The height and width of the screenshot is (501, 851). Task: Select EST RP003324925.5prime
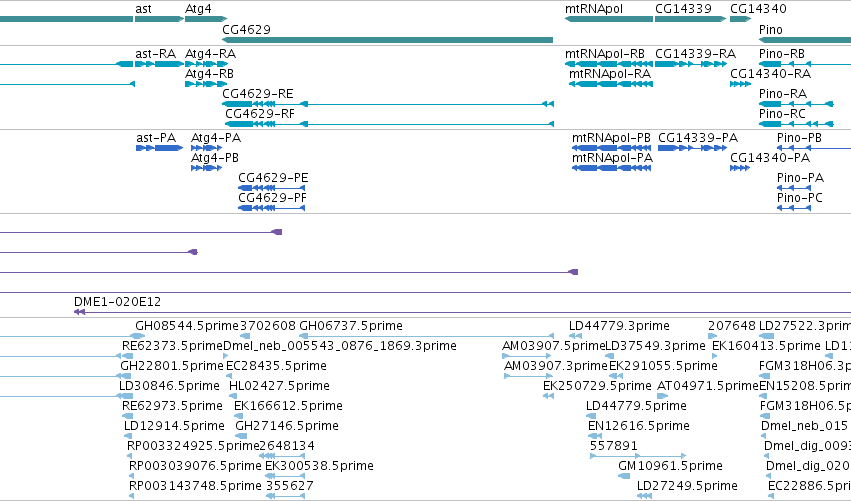point(193,446)
